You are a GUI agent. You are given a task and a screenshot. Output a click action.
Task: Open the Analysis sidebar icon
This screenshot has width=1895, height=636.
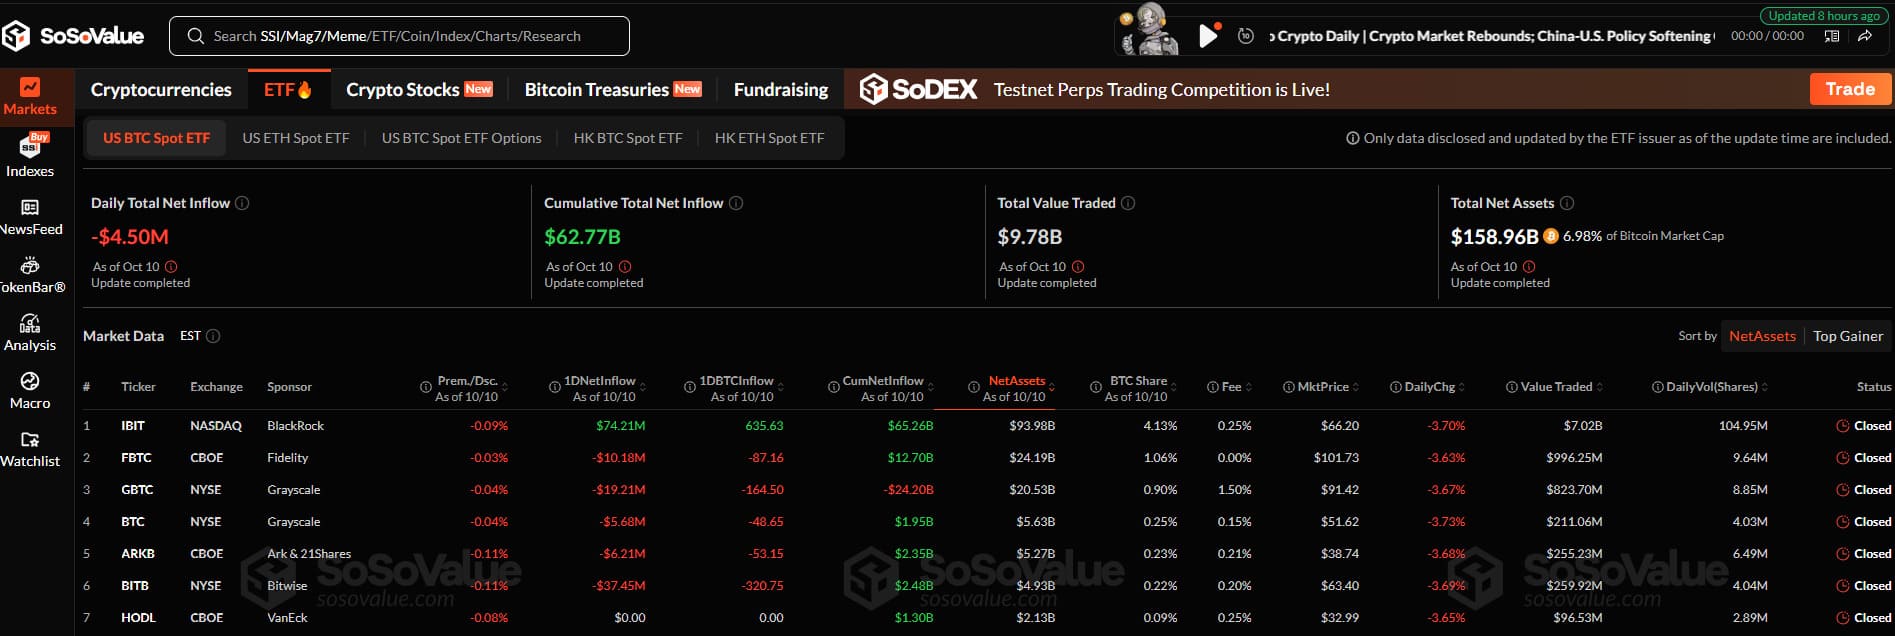pos(30,323)
